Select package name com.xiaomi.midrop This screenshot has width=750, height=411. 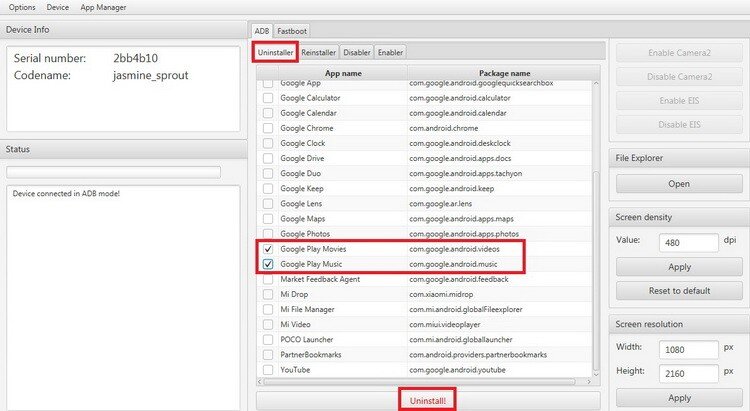pos(441,294)
